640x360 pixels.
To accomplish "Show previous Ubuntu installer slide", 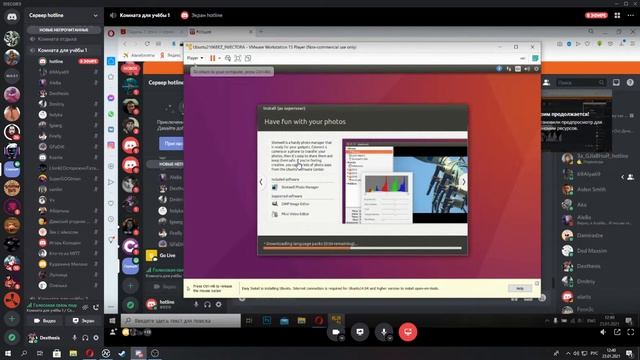I will pos(261,182).
